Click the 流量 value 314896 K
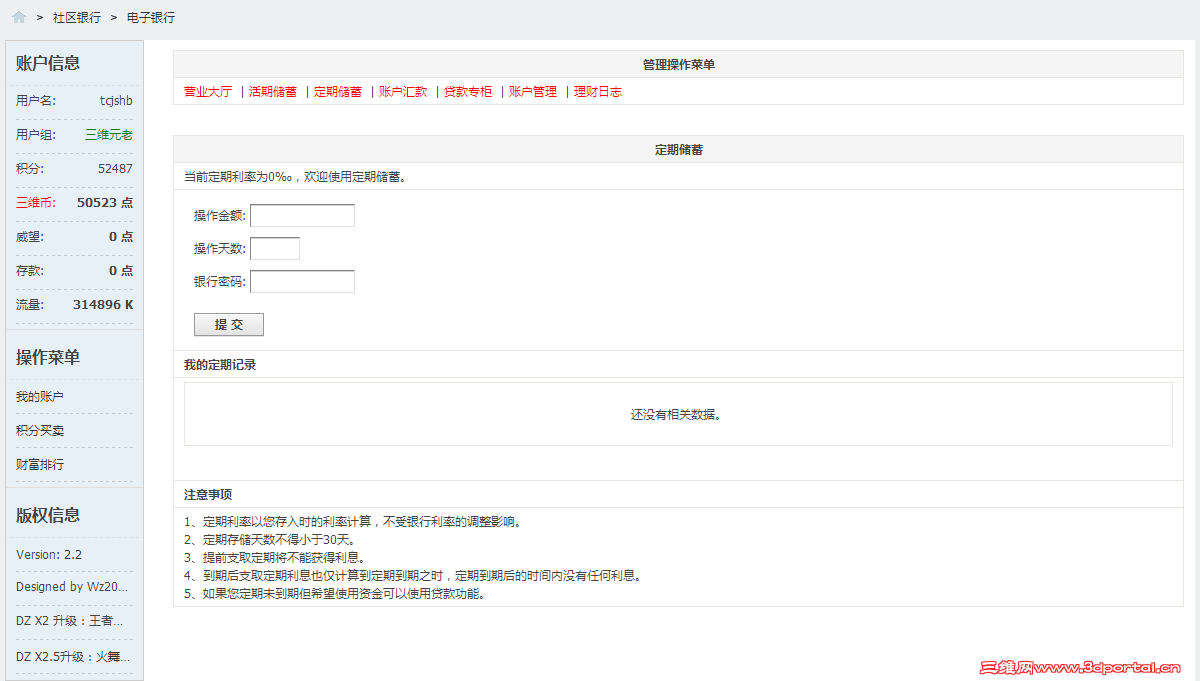The width and height of the screenshot is (1200, 681). tap(103, 305)
